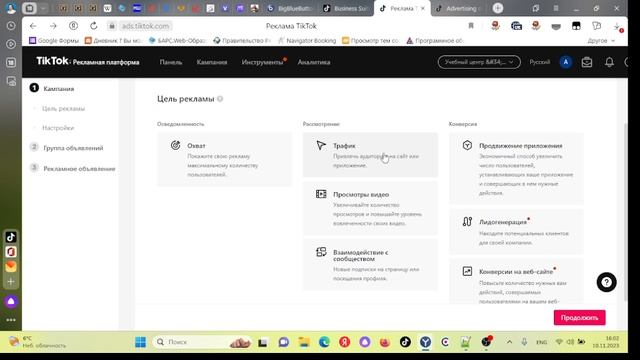Select Конверсии на веб-сайте objective
This screenshot has width=640, height=360.
tap(516, 282)
